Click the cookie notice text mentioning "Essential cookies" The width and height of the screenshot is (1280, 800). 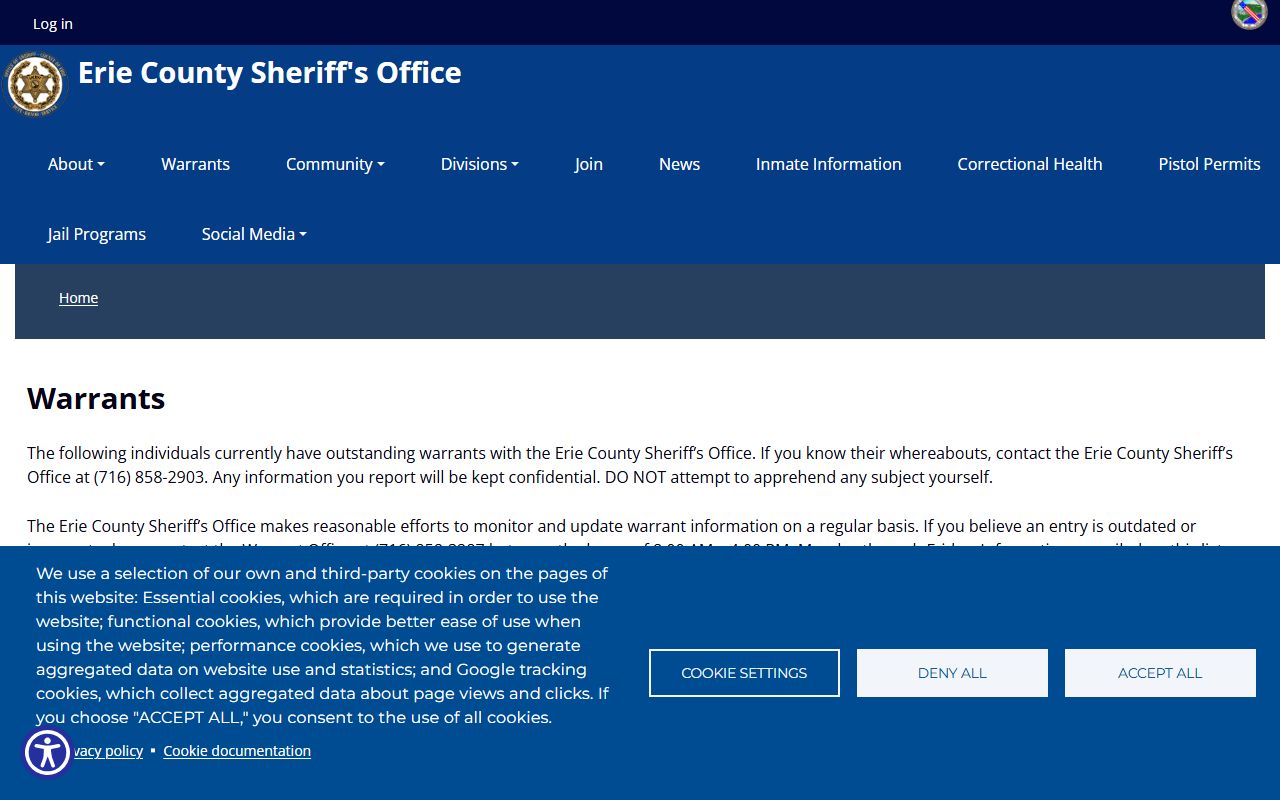pos(323,646)
